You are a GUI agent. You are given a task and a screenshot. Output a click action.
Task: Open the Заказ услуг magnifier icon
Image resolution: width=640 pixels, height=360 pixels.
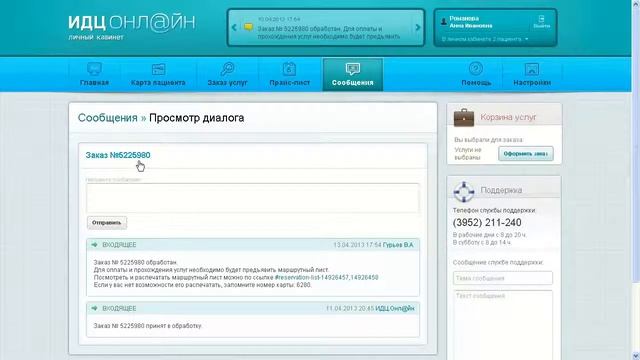coord(227,69)
